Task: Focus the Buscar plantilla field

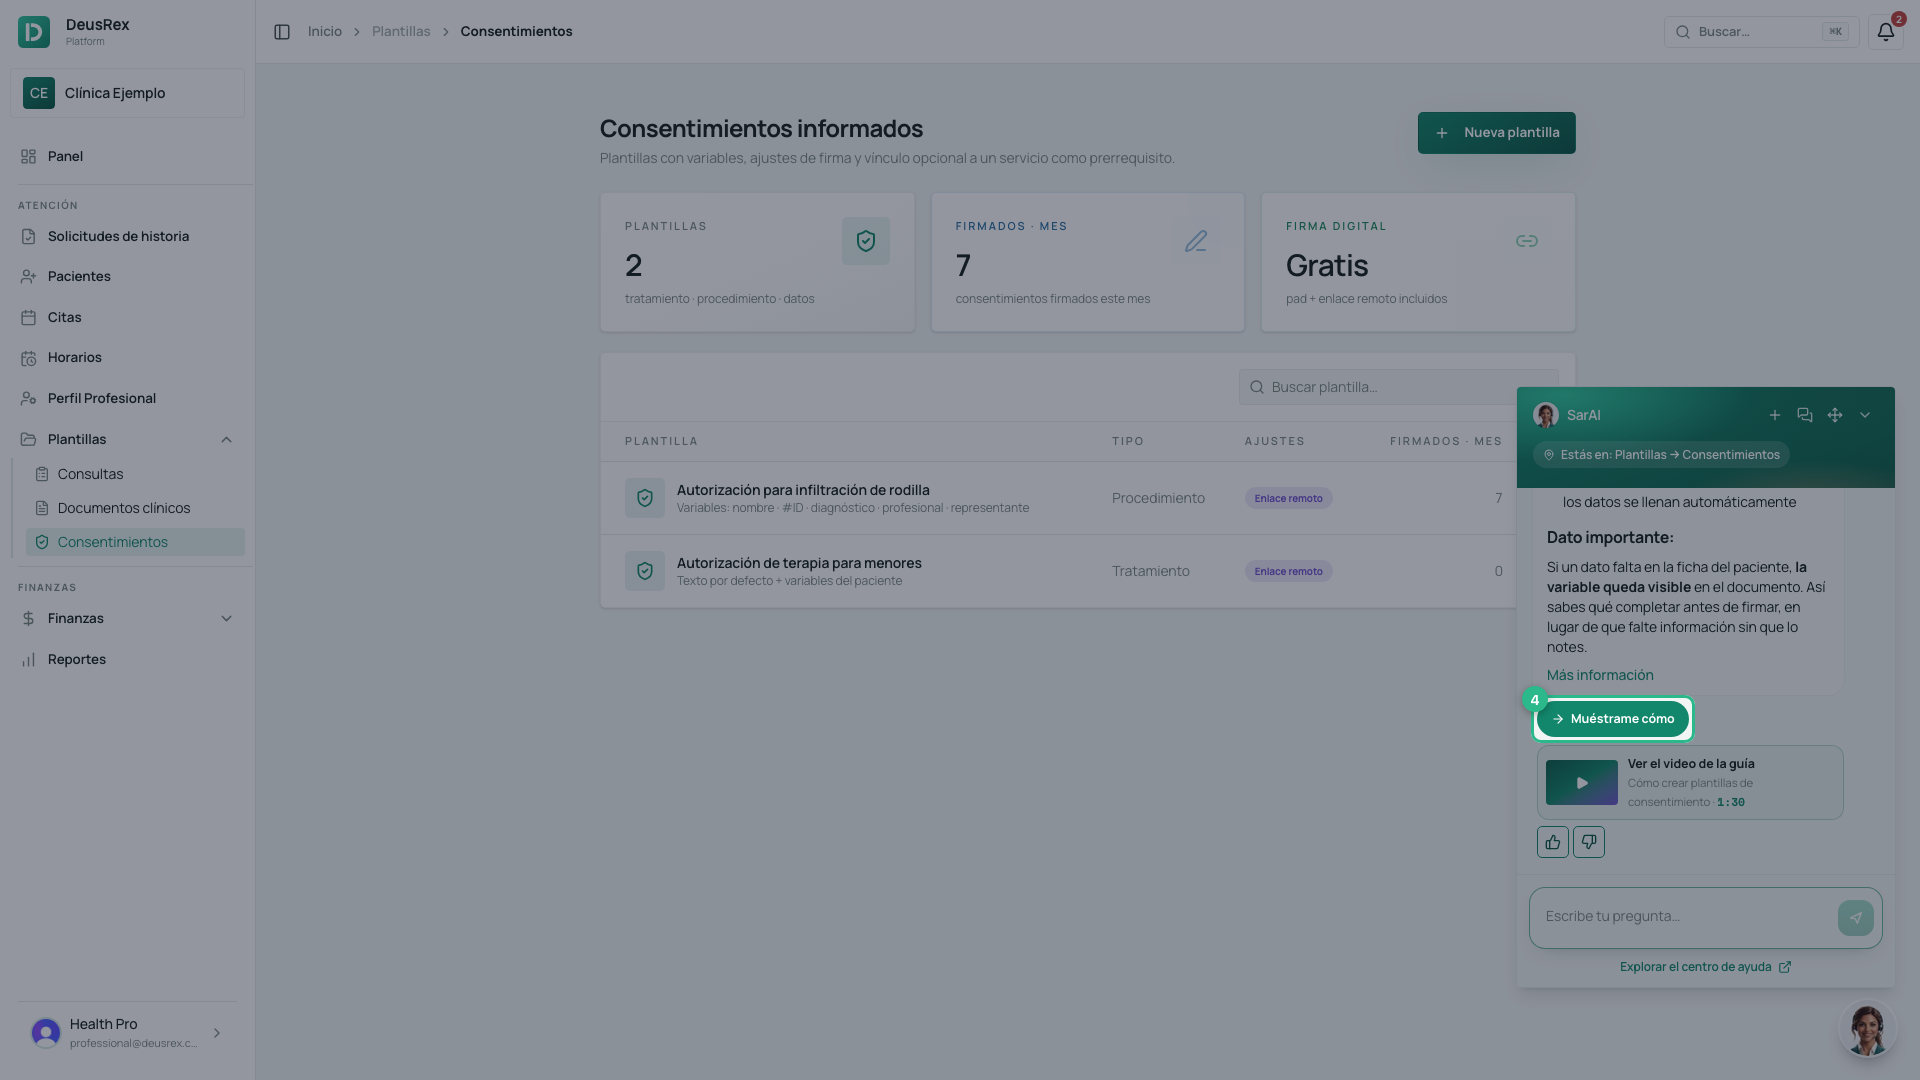Action: point(1398,387)
